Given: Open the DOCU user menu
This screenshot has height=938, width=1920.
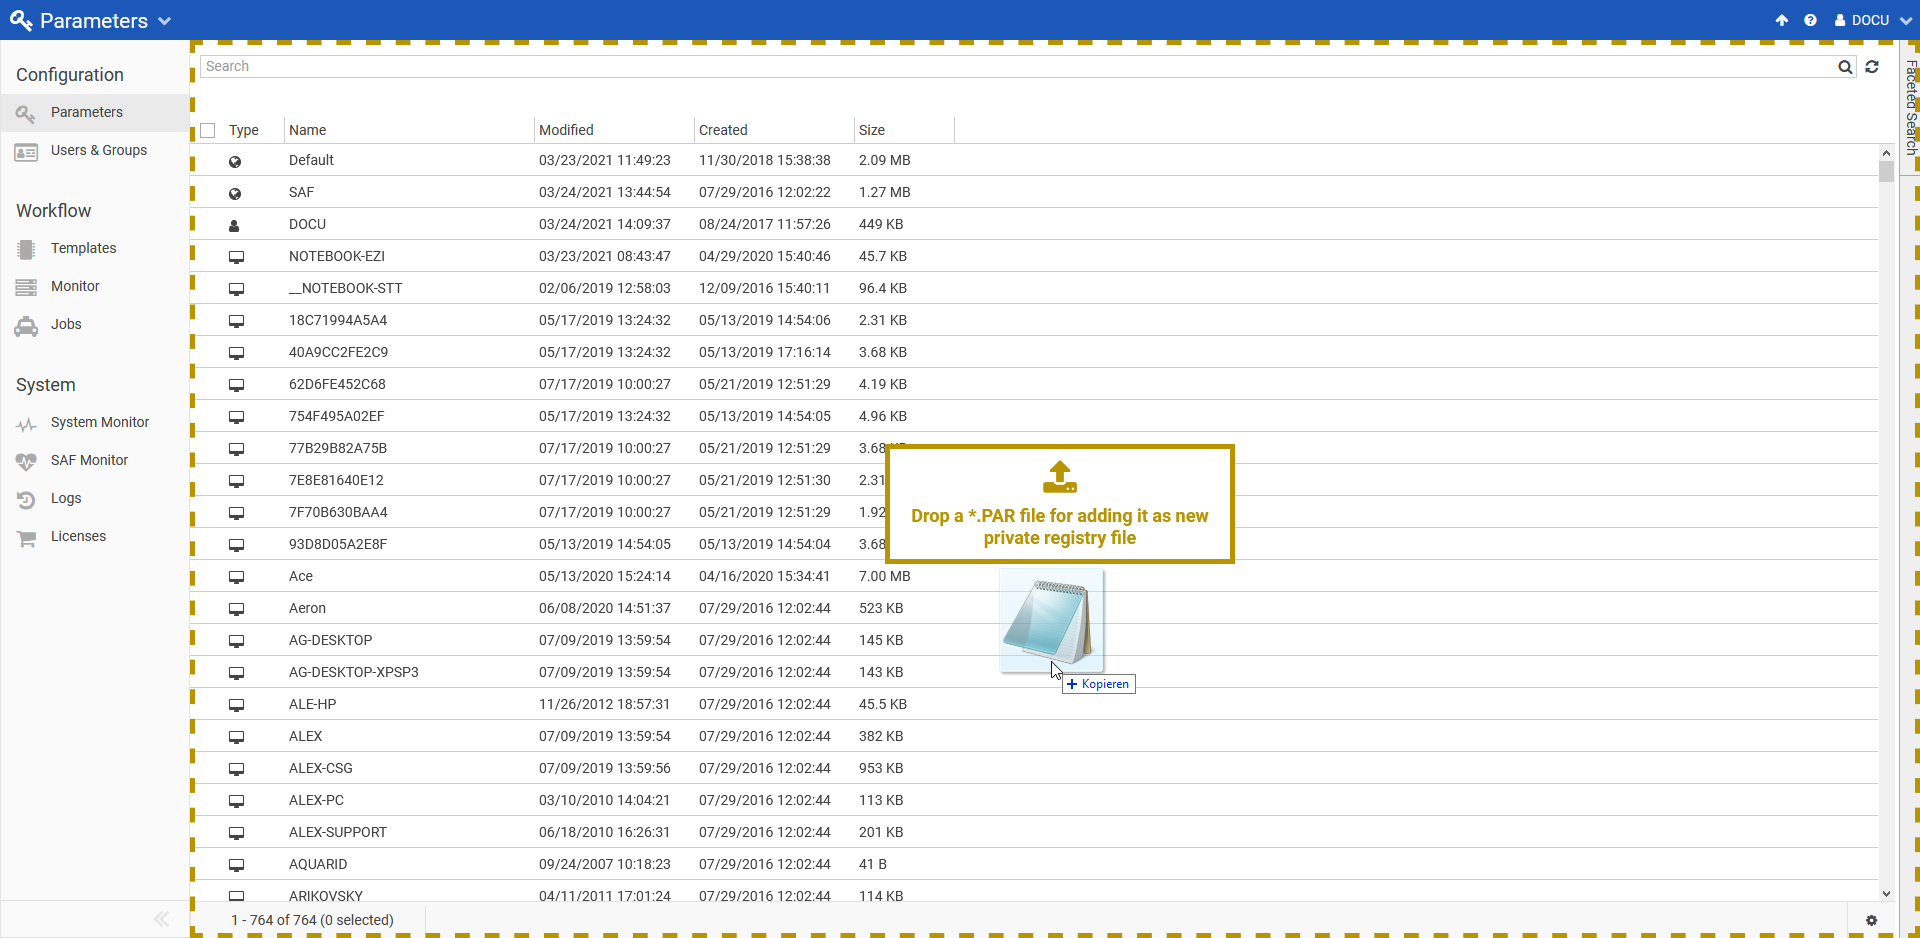Looking at the screenshot, I should [x=1872, y=20].
